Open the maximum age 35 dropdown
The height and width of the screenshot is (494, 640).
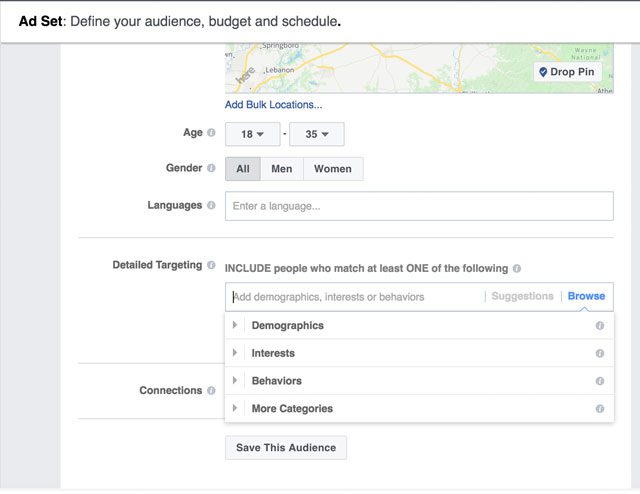click(x=316, y=134)
